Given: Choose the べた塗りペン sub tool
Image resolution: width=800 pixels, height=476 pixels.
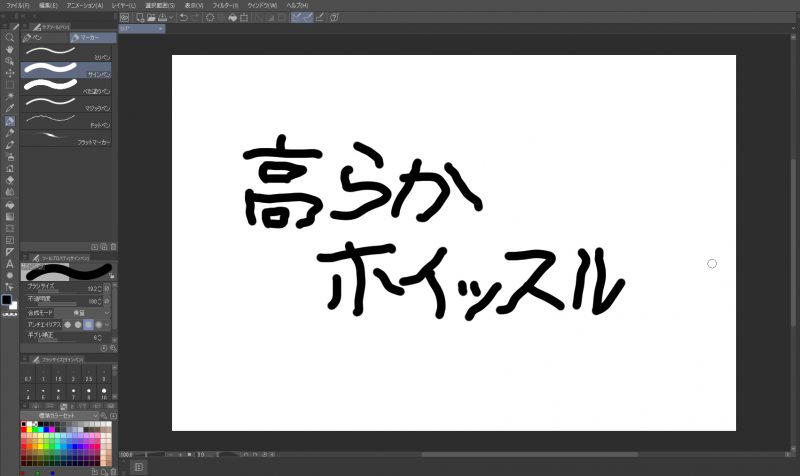Looking at the screenshot, I should pyautogui.click(x=66, y=87).
